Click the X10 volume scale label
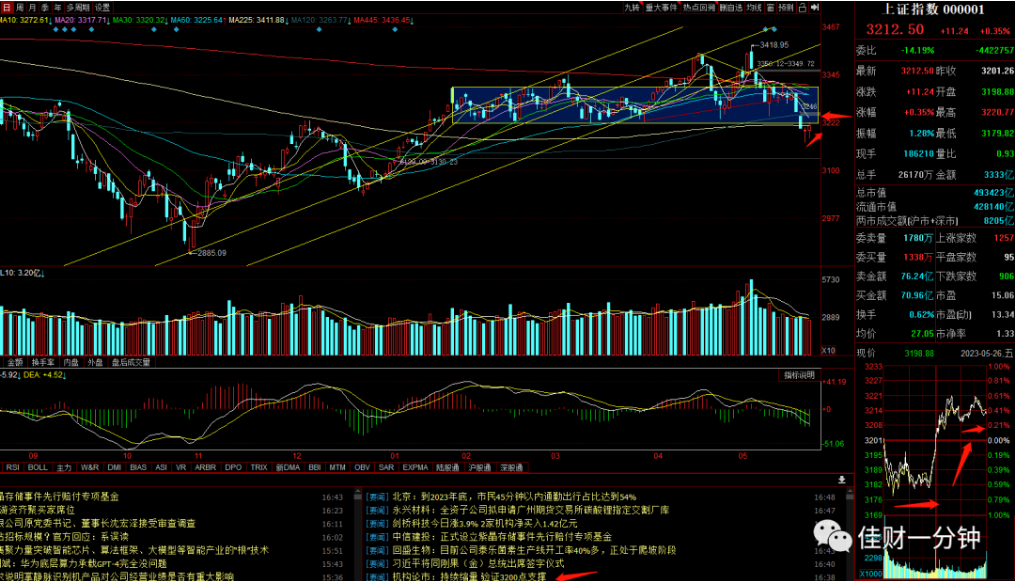The image size is (1015, 581). 829,350
